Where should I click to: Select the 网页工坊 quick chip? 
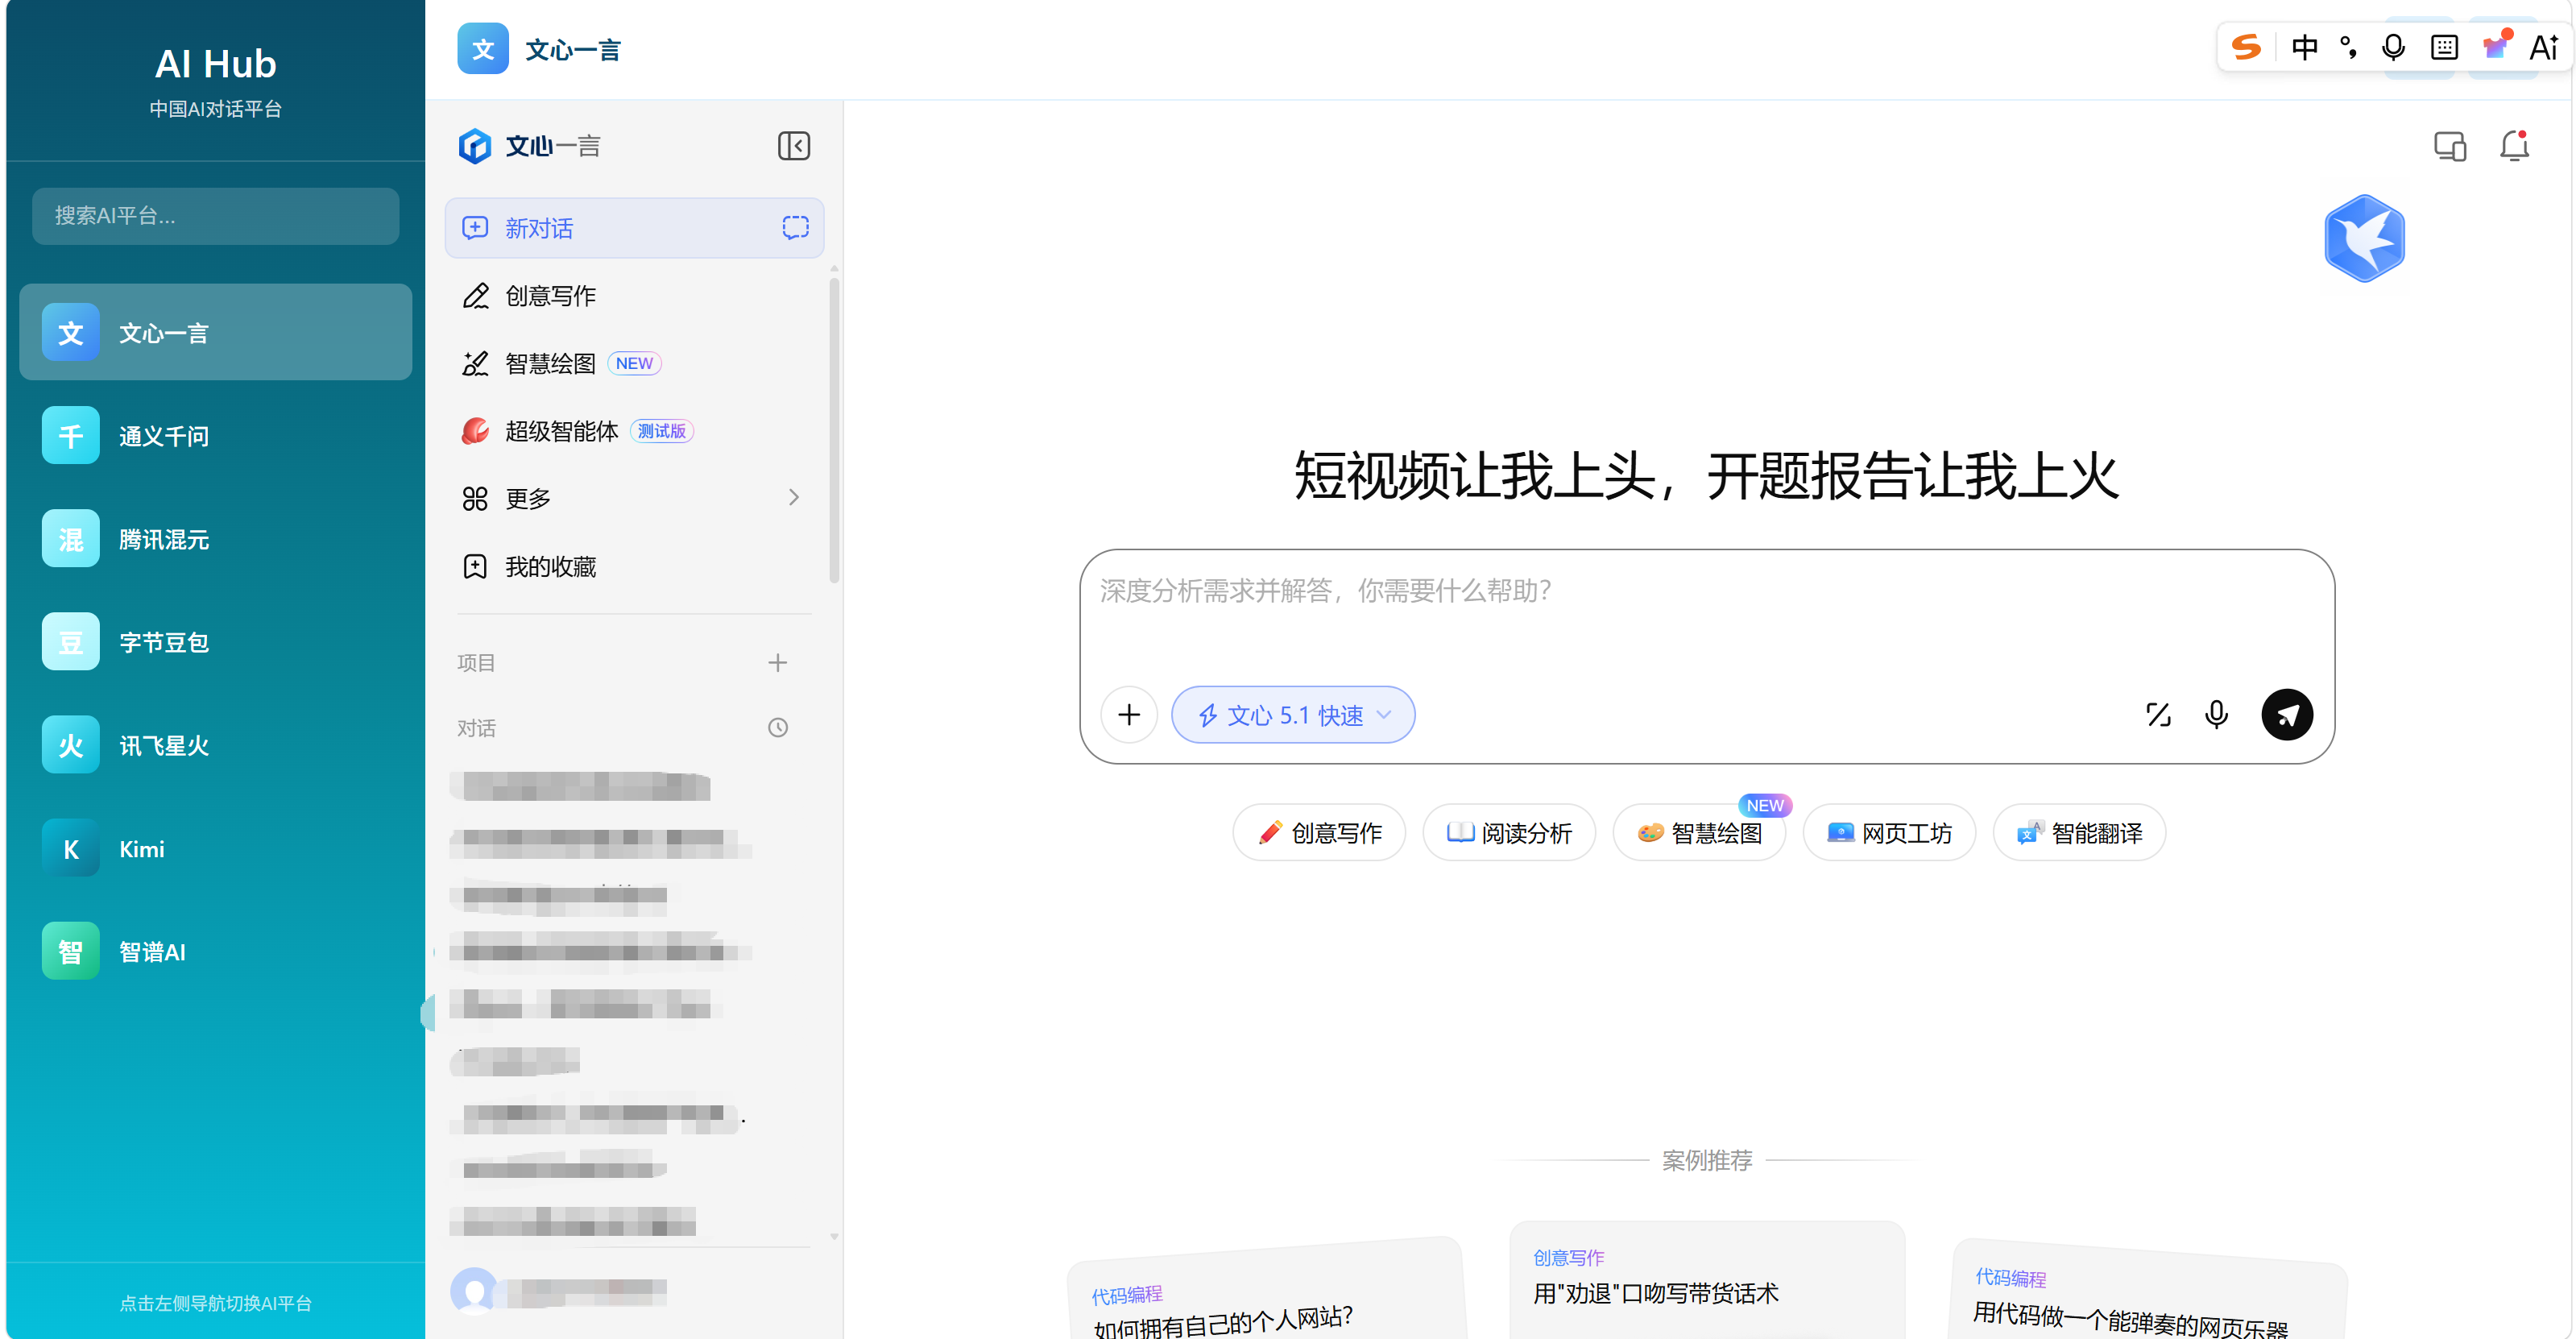click(1889, 833)
